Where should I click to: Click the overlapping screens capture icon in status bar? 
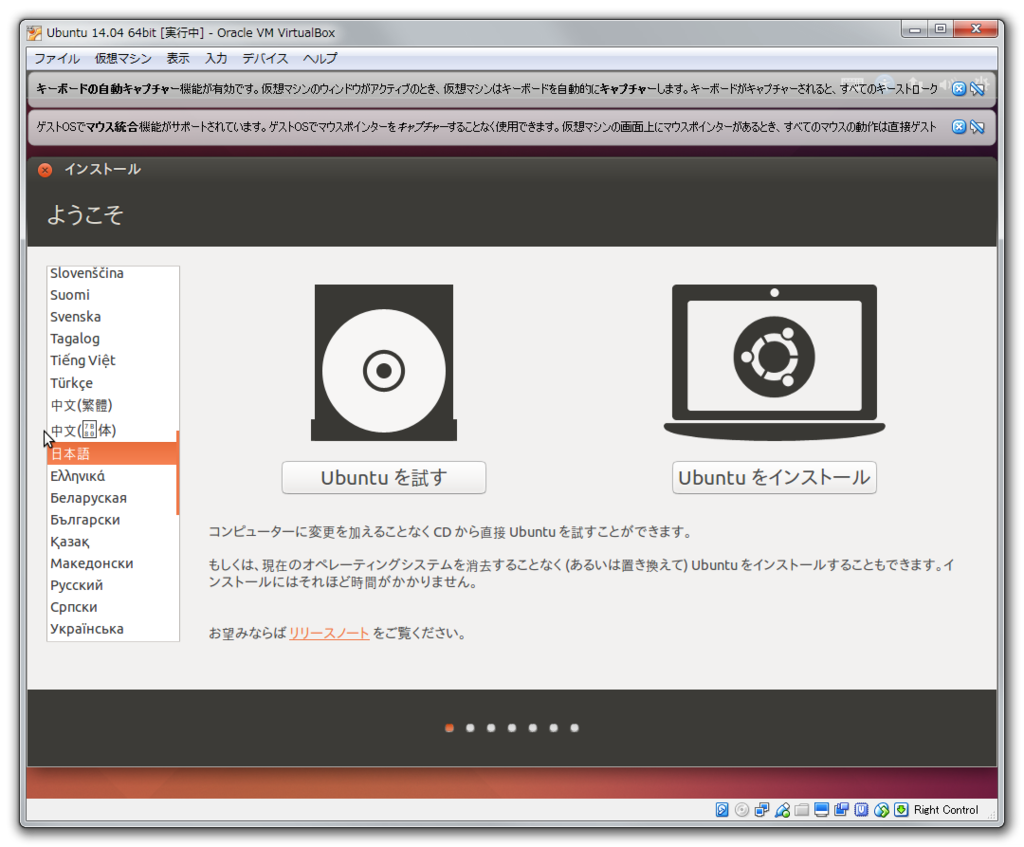coord(841,810)
